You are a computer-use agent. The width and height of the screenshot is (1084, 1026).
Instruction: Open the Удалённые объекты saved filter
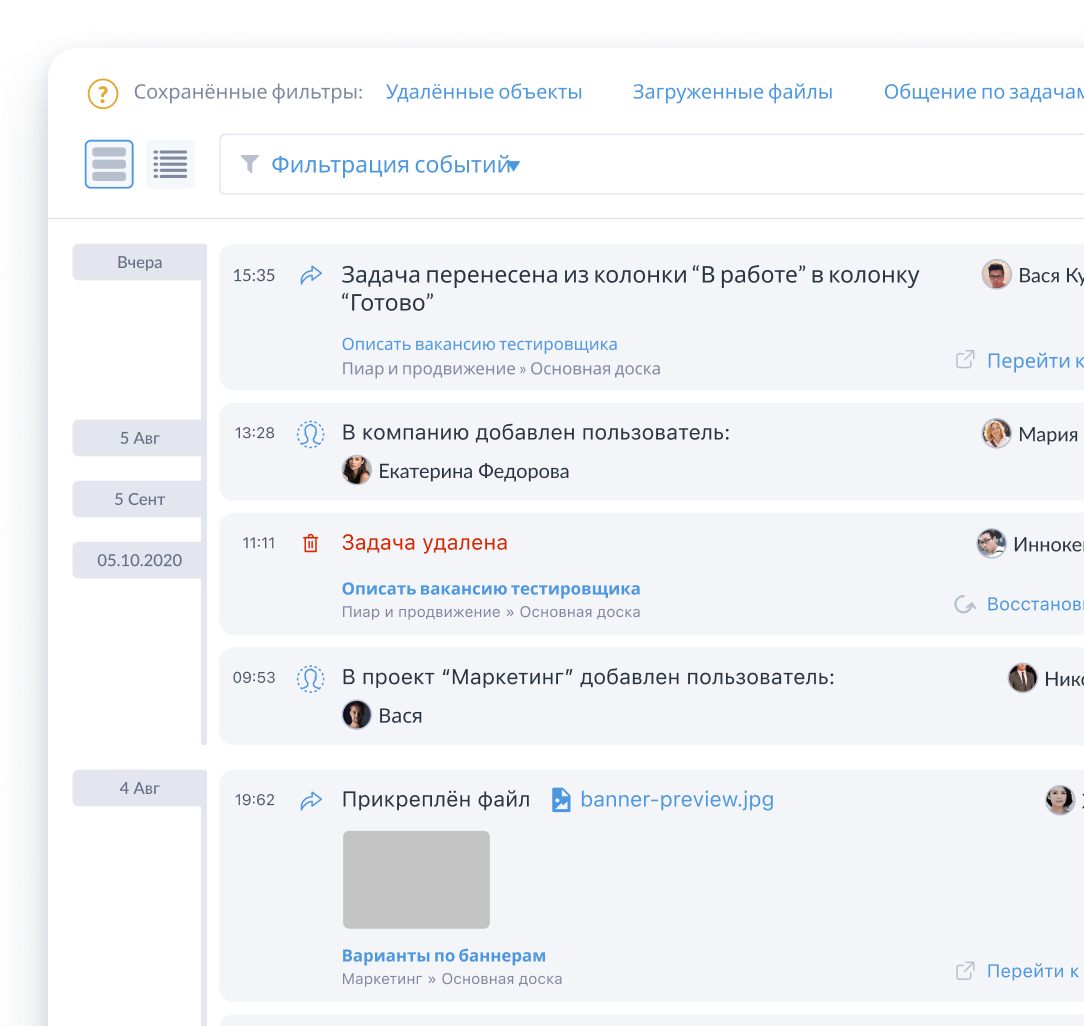[x=484, y=92]
